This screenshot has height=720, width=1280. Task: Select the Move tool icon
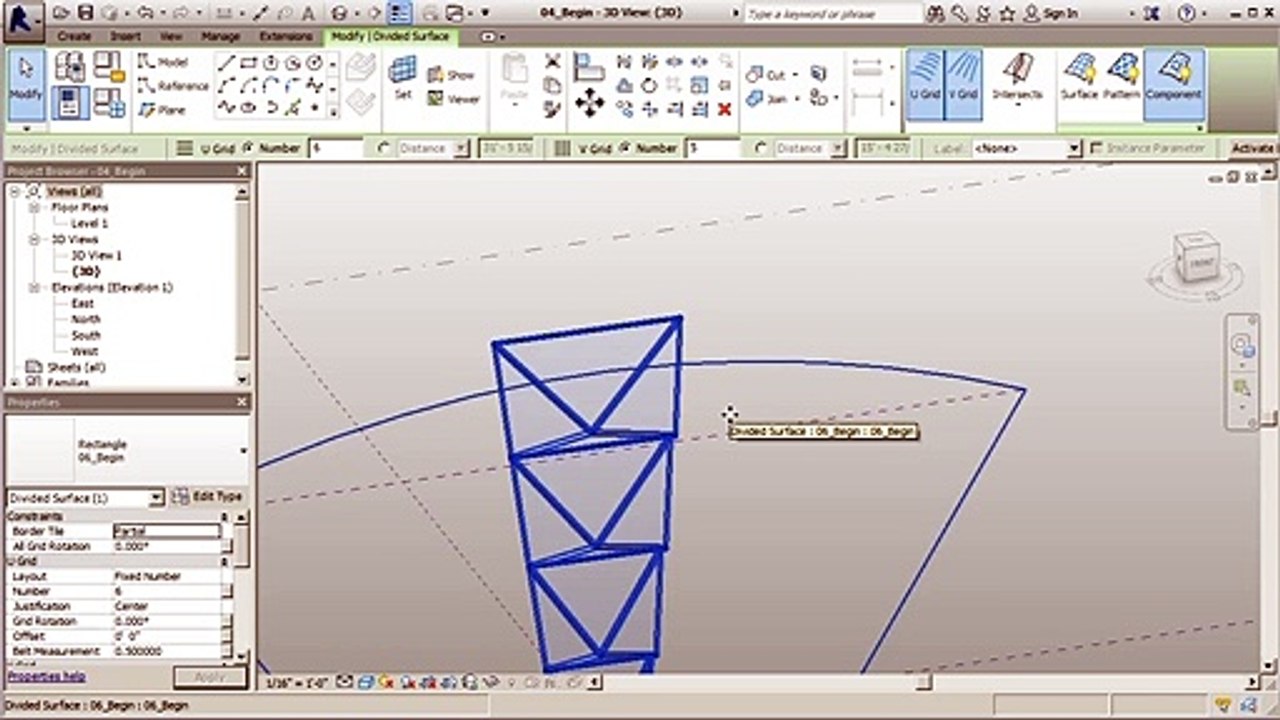click(589, 101)
